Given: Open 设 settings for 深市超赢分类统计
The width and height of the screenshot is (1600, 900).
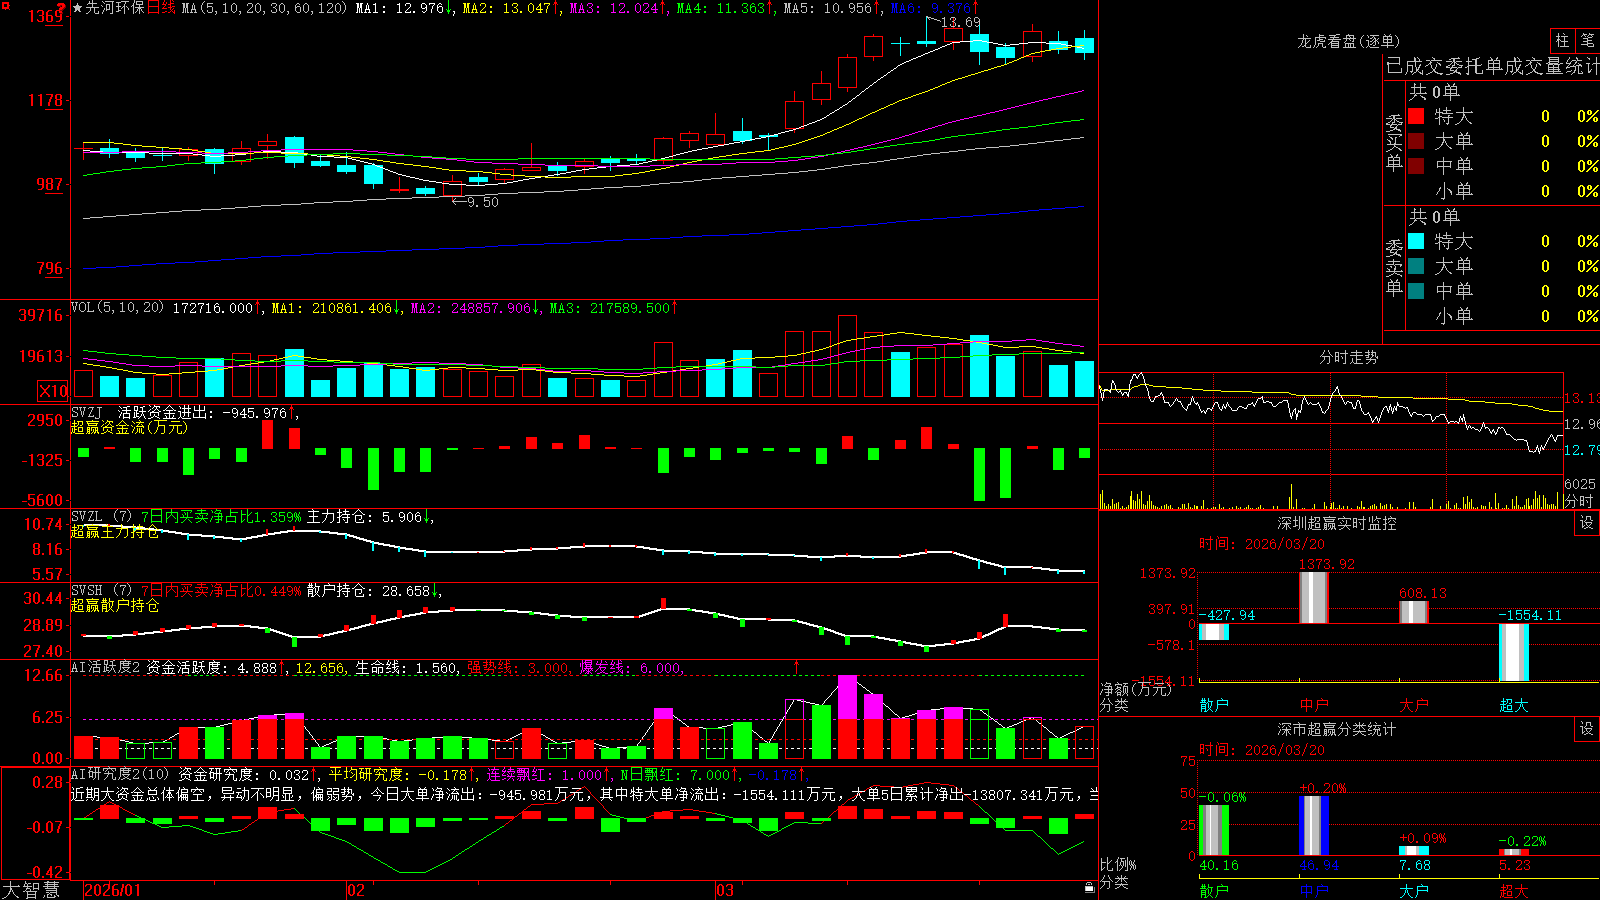Looking at the screenshot, I should point(1587,729).
